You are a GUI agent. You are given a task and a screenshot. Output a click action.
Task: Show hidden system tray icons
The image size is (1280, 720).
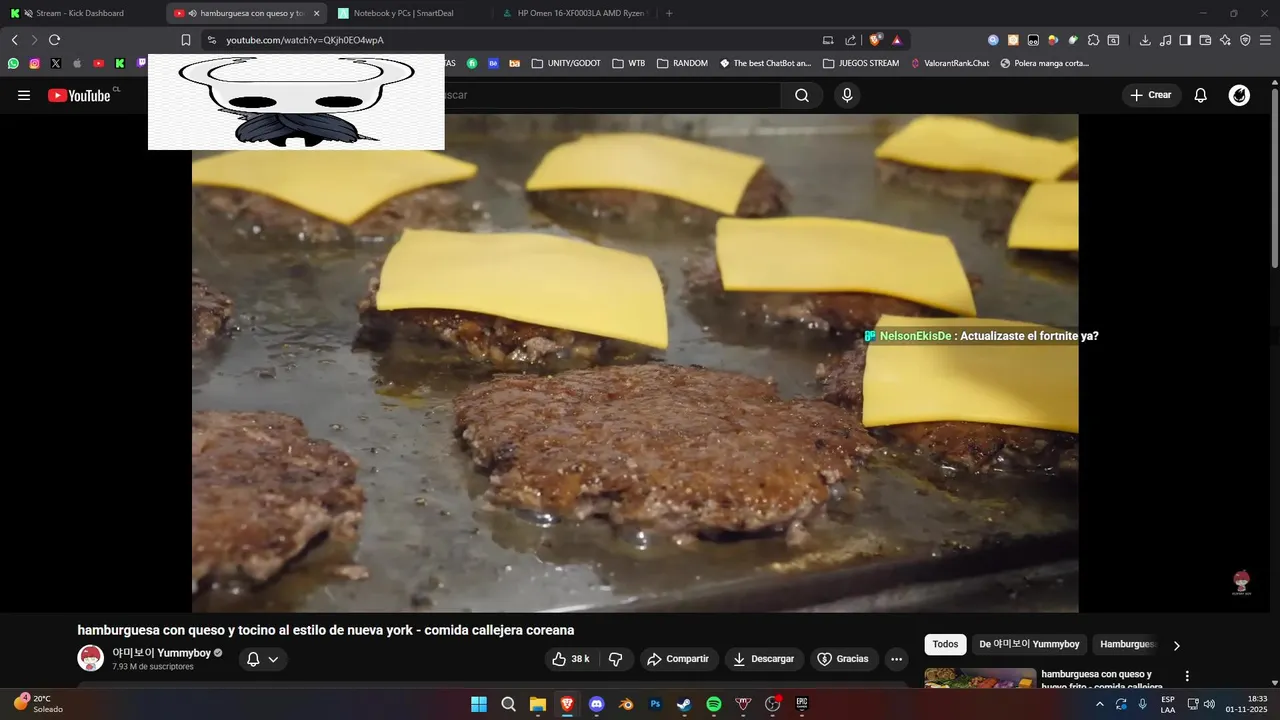coord(1100,704)
